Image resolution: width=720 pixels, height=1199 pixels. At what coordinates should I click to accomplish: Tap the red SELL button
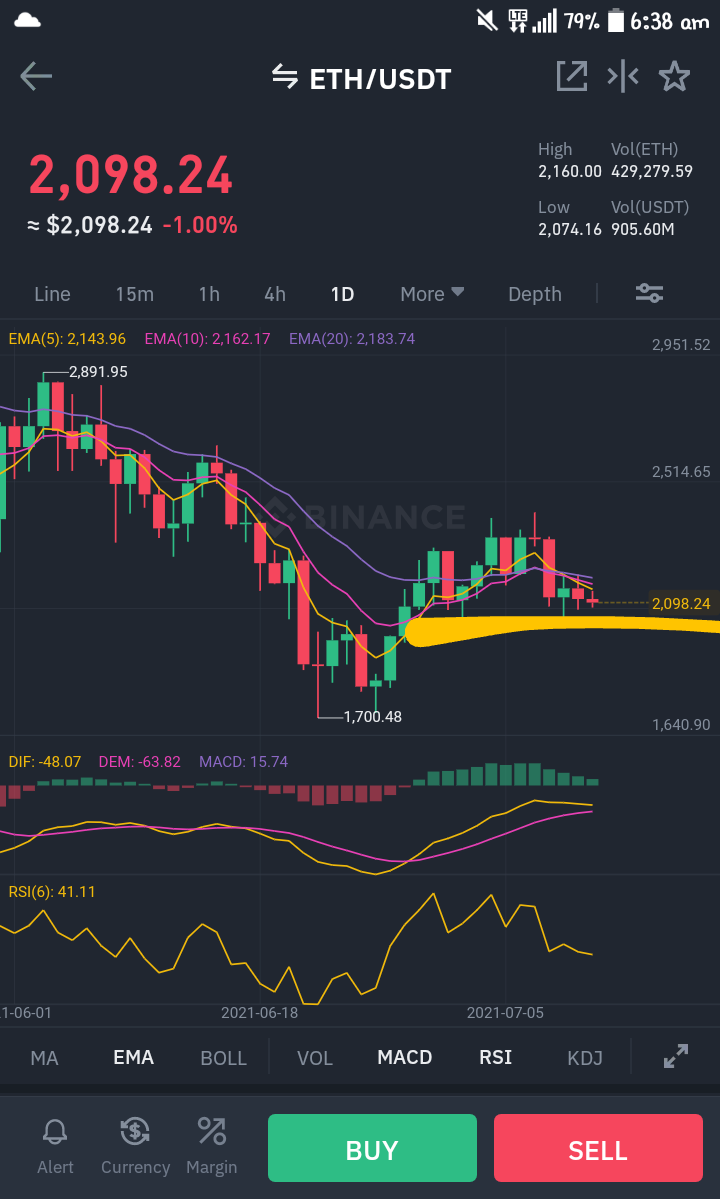(598, 1148)
